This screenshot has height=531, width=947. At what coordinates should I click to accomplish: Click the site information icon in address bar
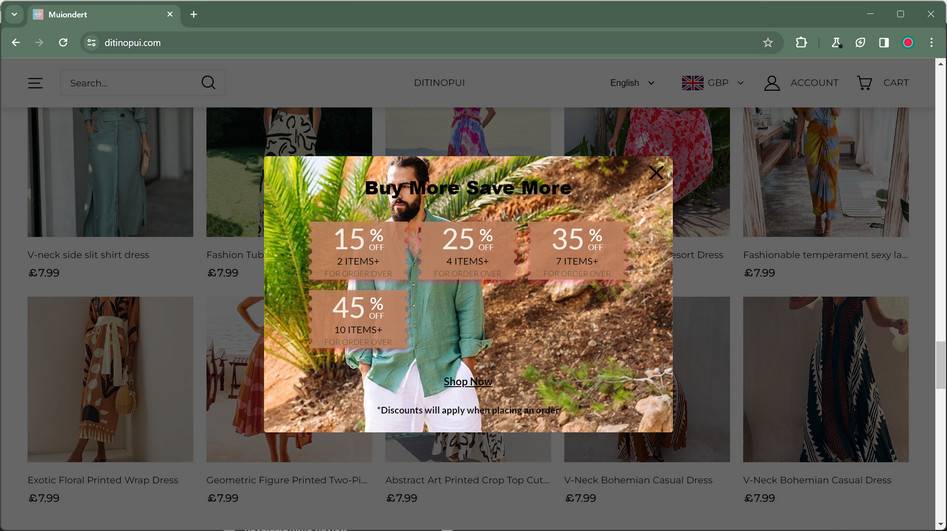point(91,42)
